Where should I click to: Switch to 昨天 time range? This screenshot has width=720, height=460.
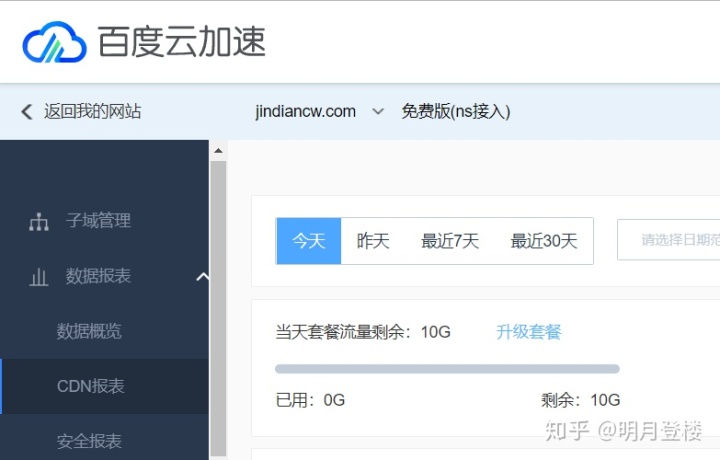373,241
